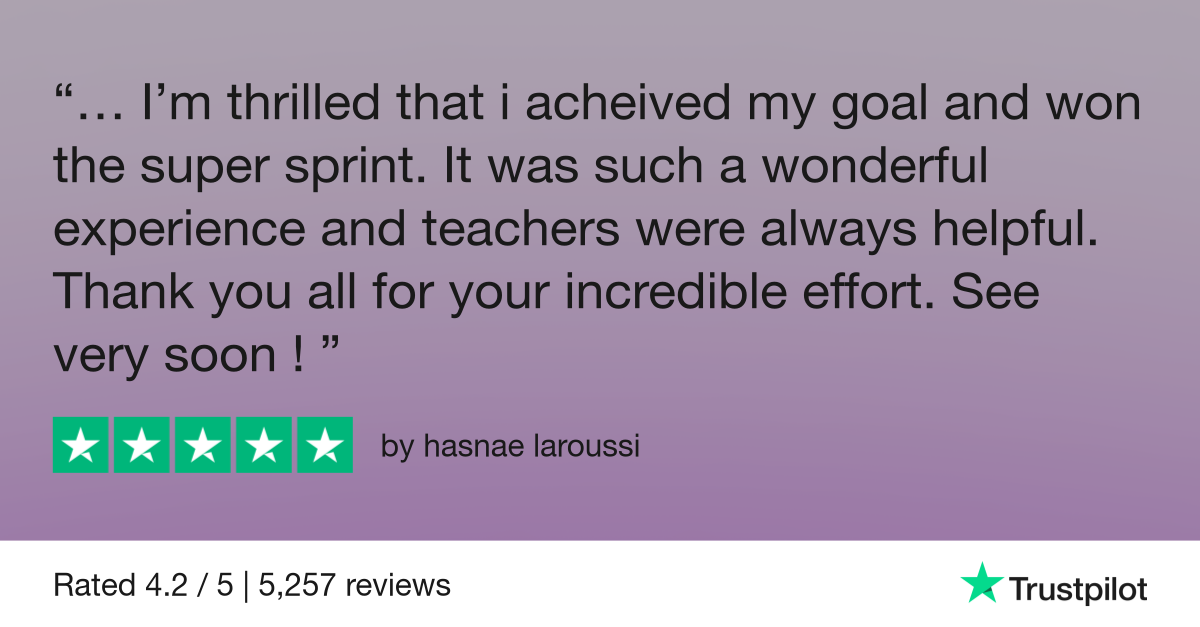Click the fourth green rating star

[x=264, y=445]
